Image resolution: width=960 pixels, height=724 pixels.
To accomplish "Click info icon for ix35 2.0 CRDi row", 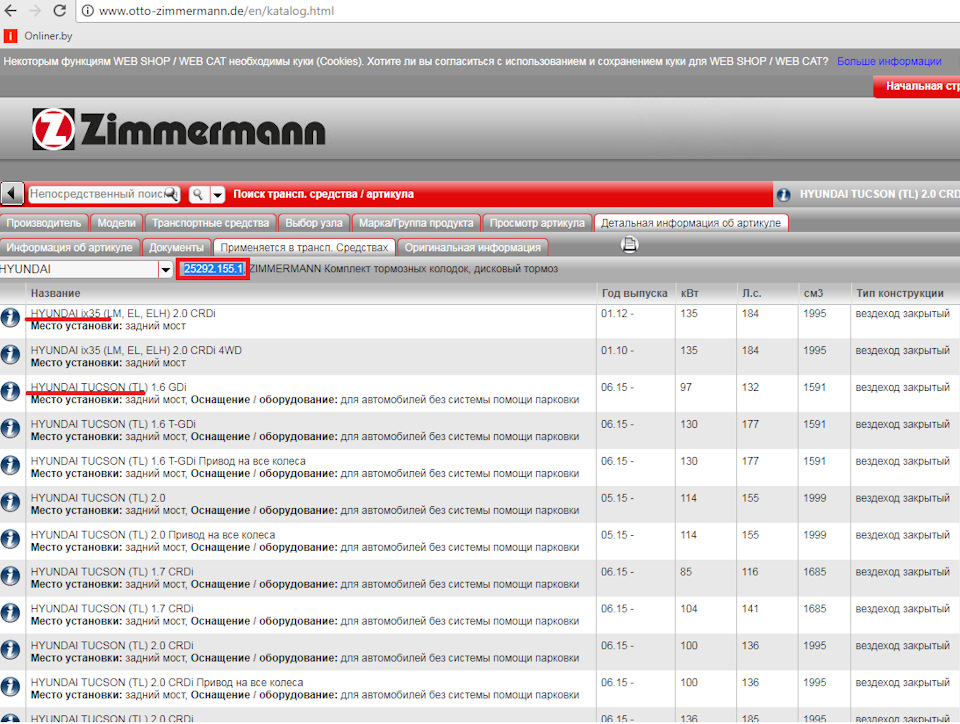I will [10, 318].
